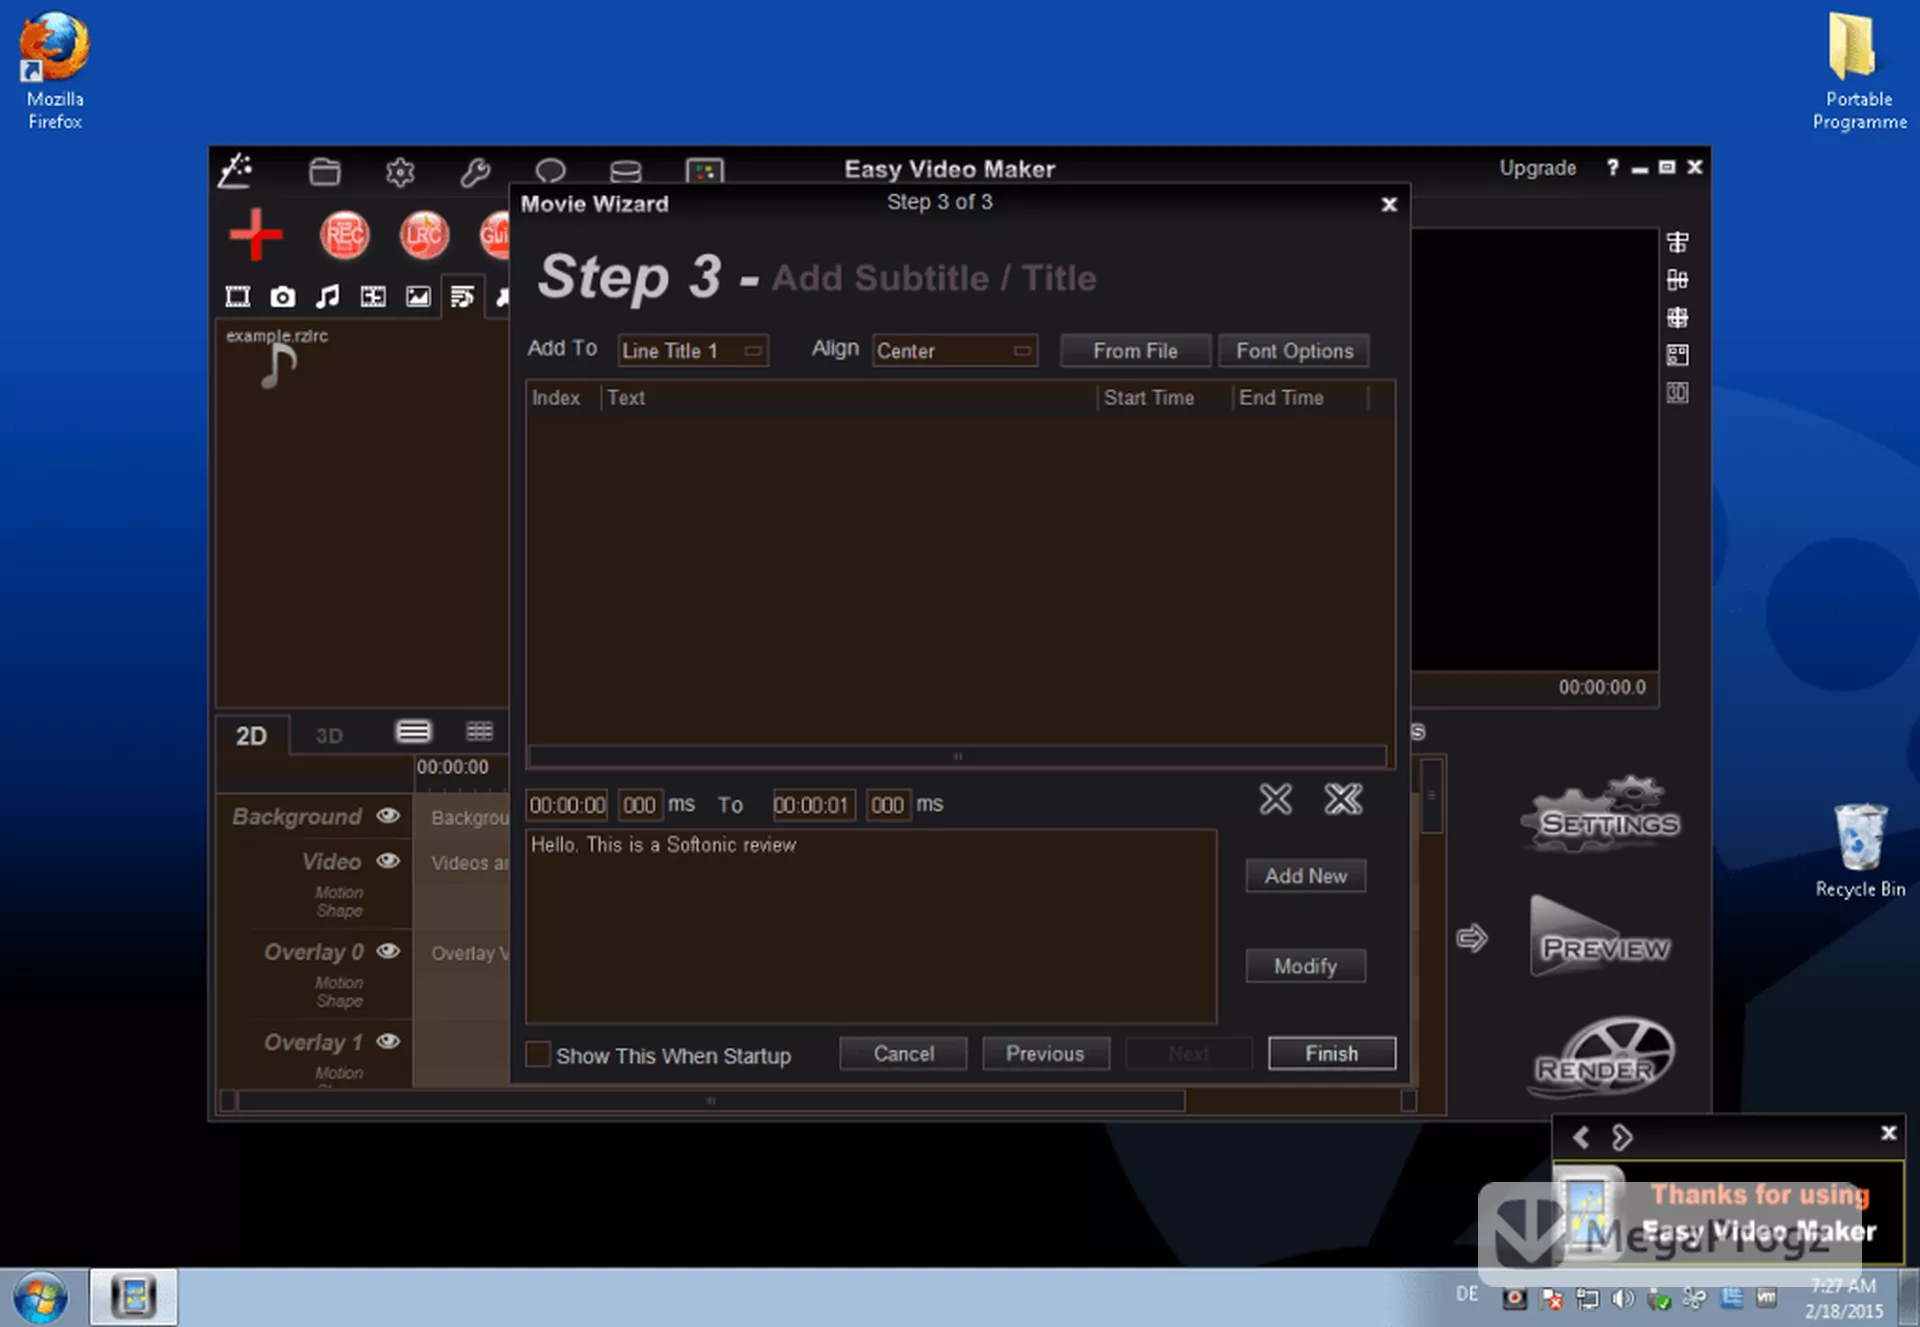The height and width of the screenshot is (1327, 1920).
Task: Open Font Options
Action: tap(1294, 351)
